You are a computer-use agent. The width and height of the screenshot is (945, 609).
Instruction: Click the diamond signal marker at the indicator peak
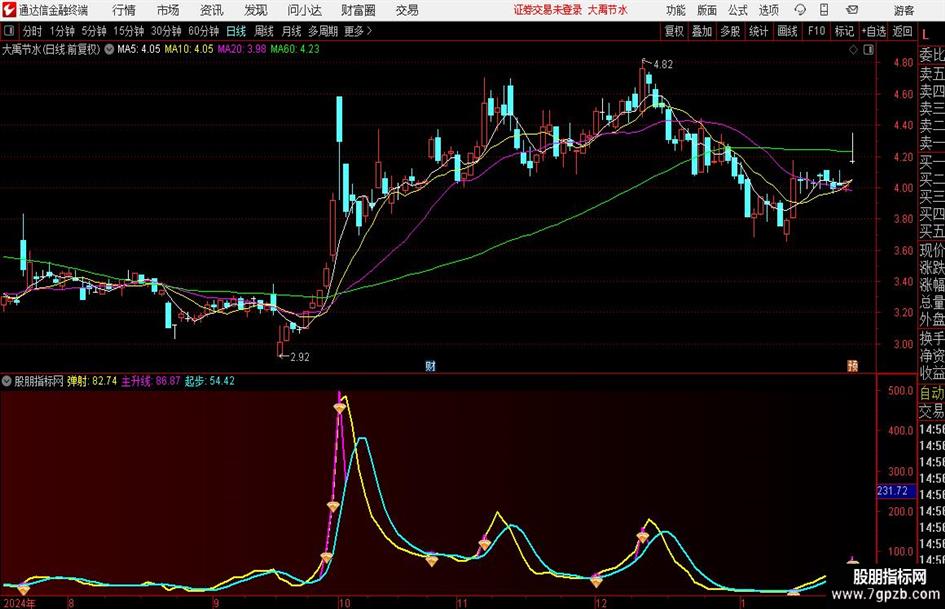(339, 409)
